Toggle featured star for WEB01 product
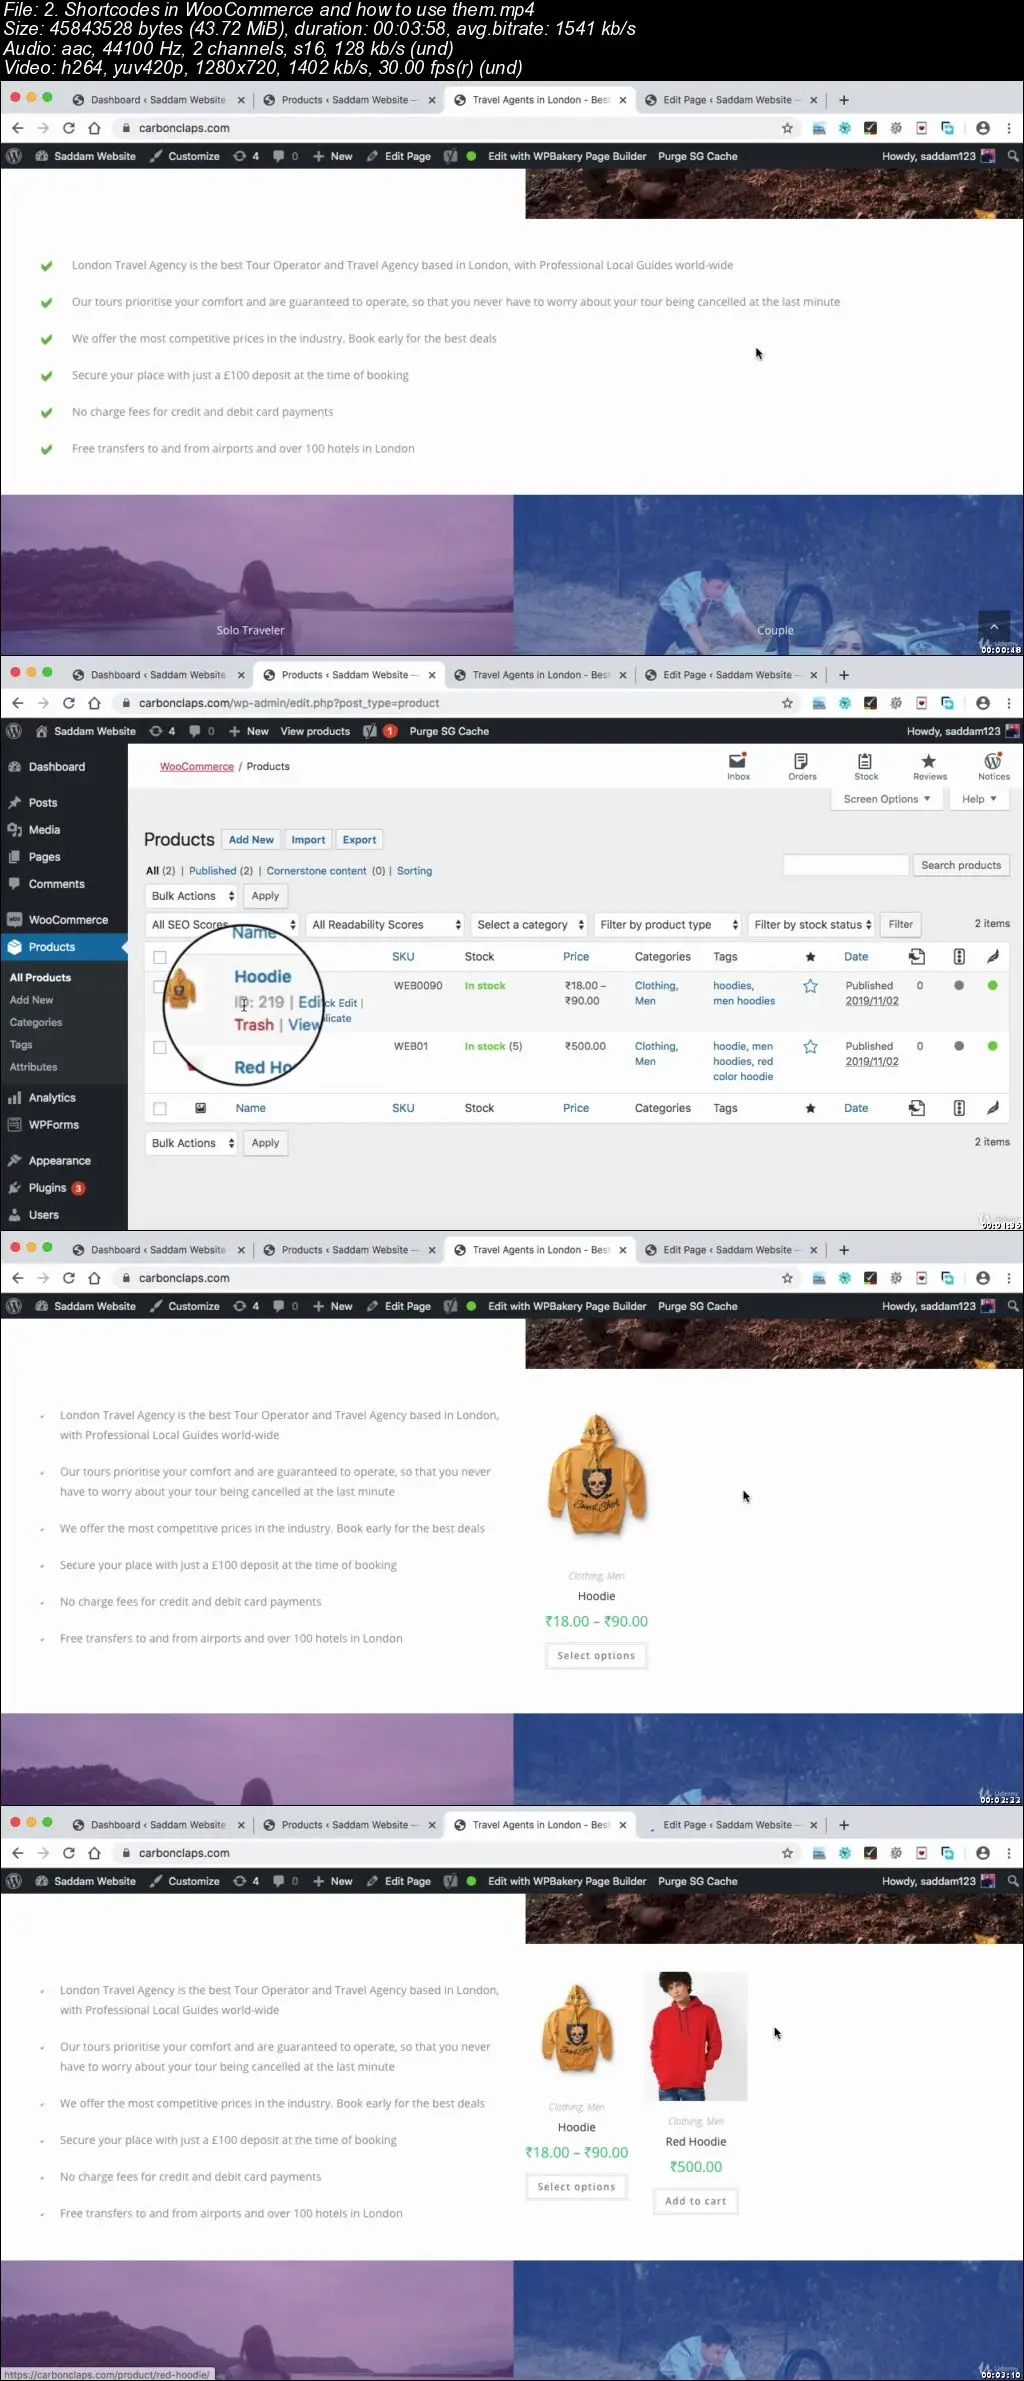 tap(810, 1047)
